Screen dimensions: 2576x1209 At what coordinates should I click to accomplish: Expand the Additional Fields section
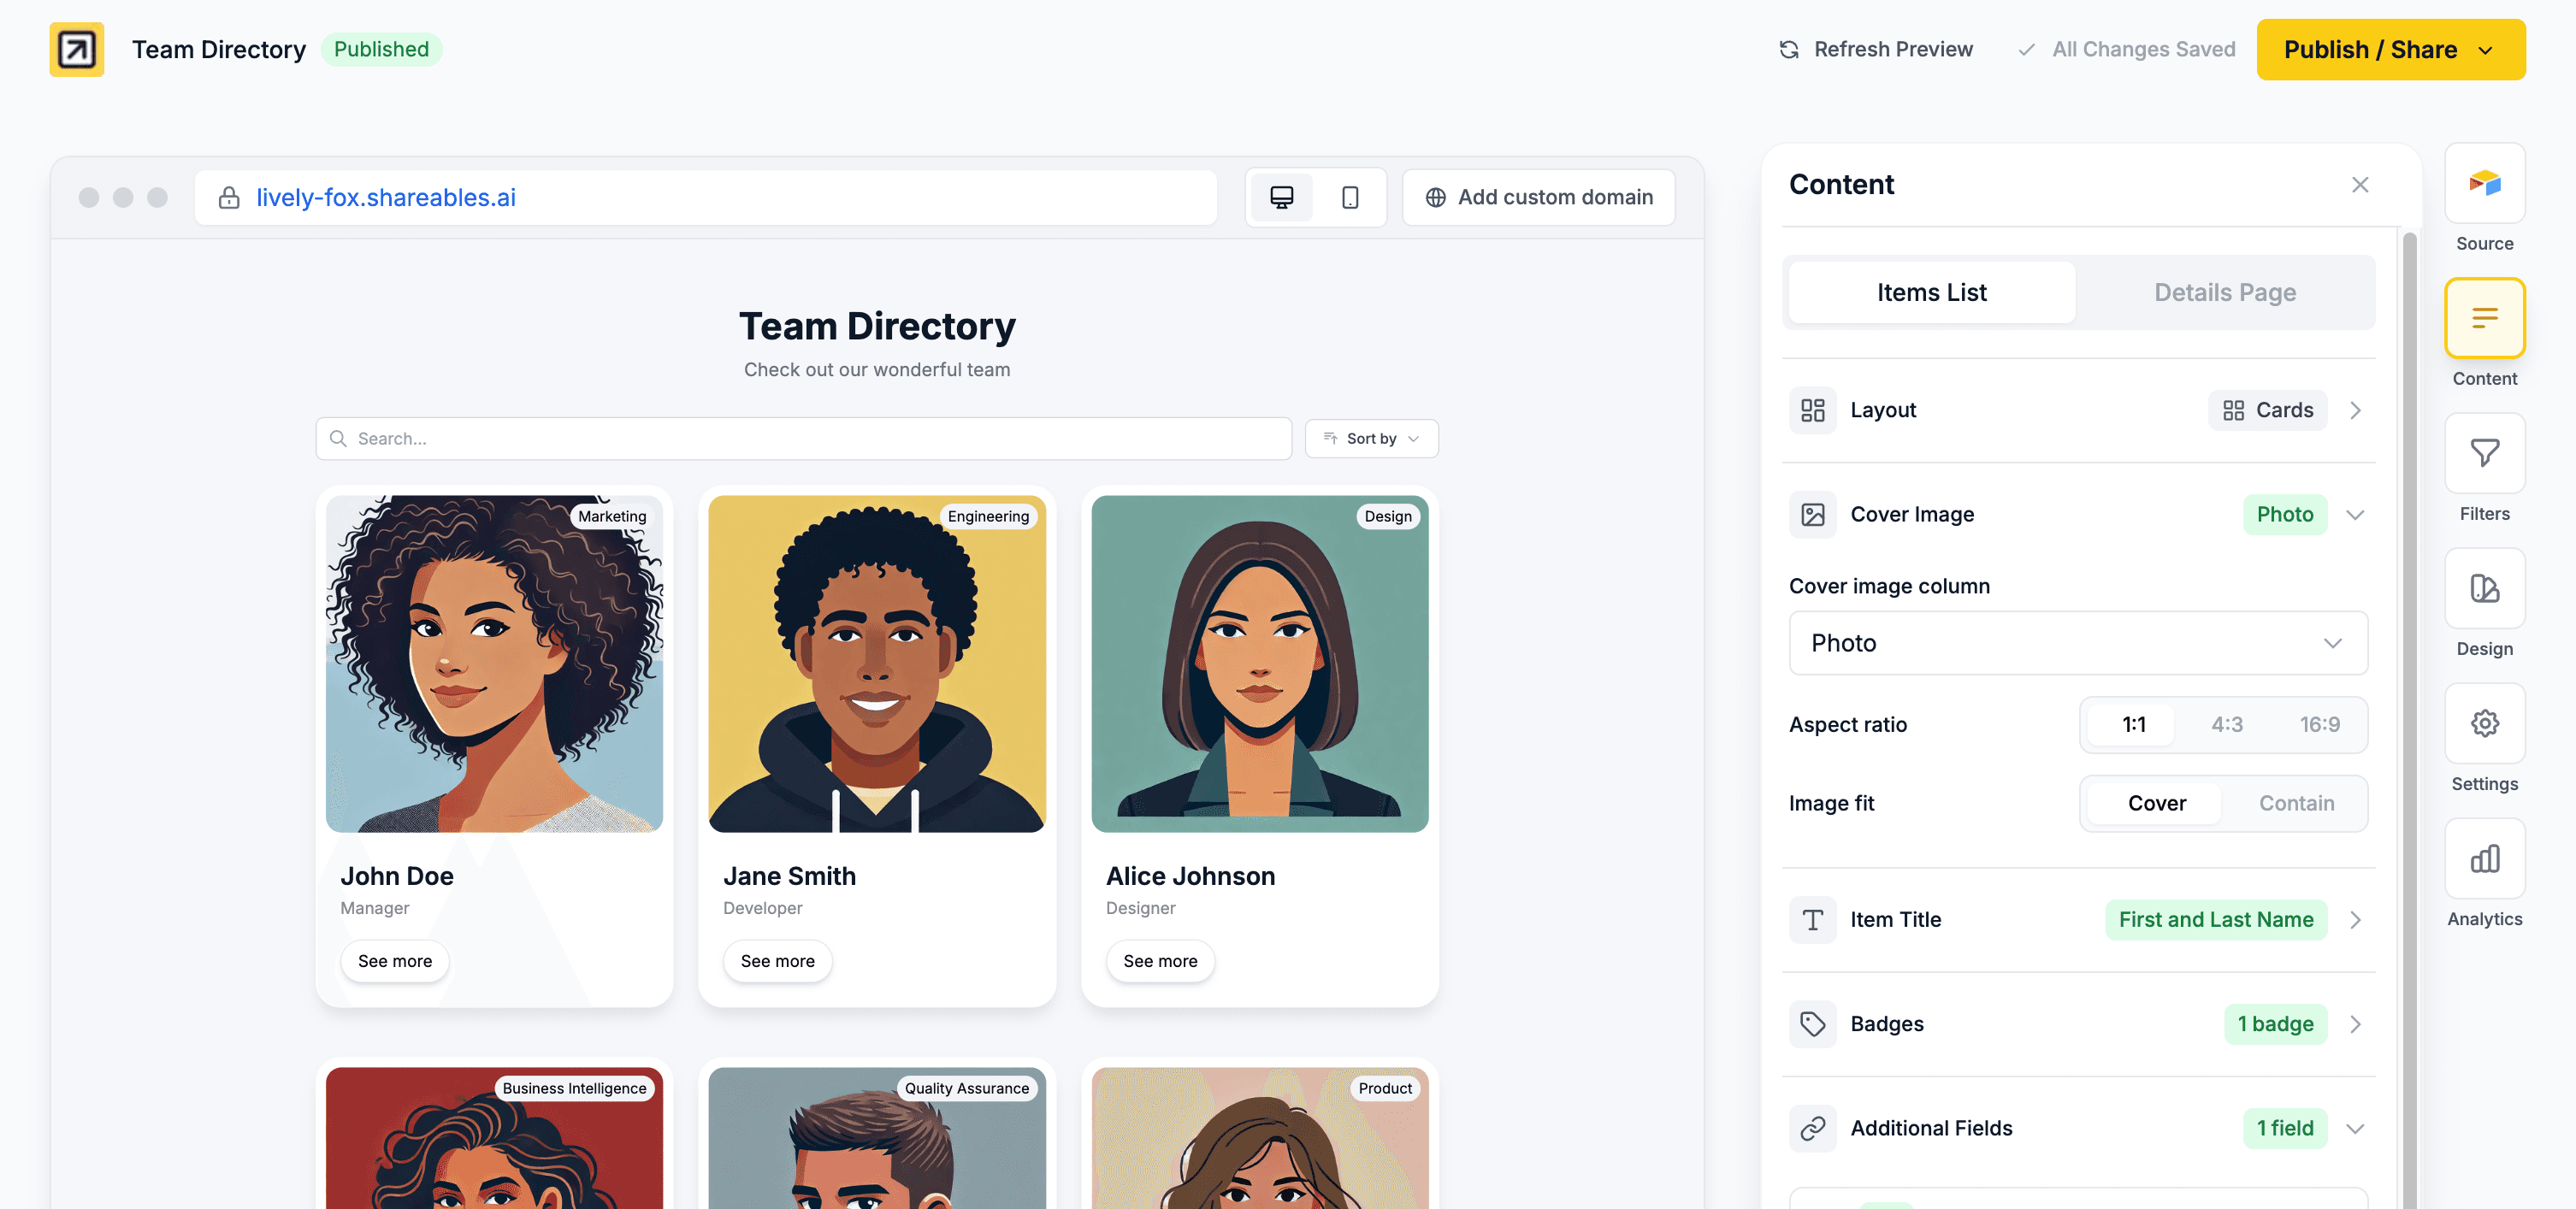tap(2354, 1128)
